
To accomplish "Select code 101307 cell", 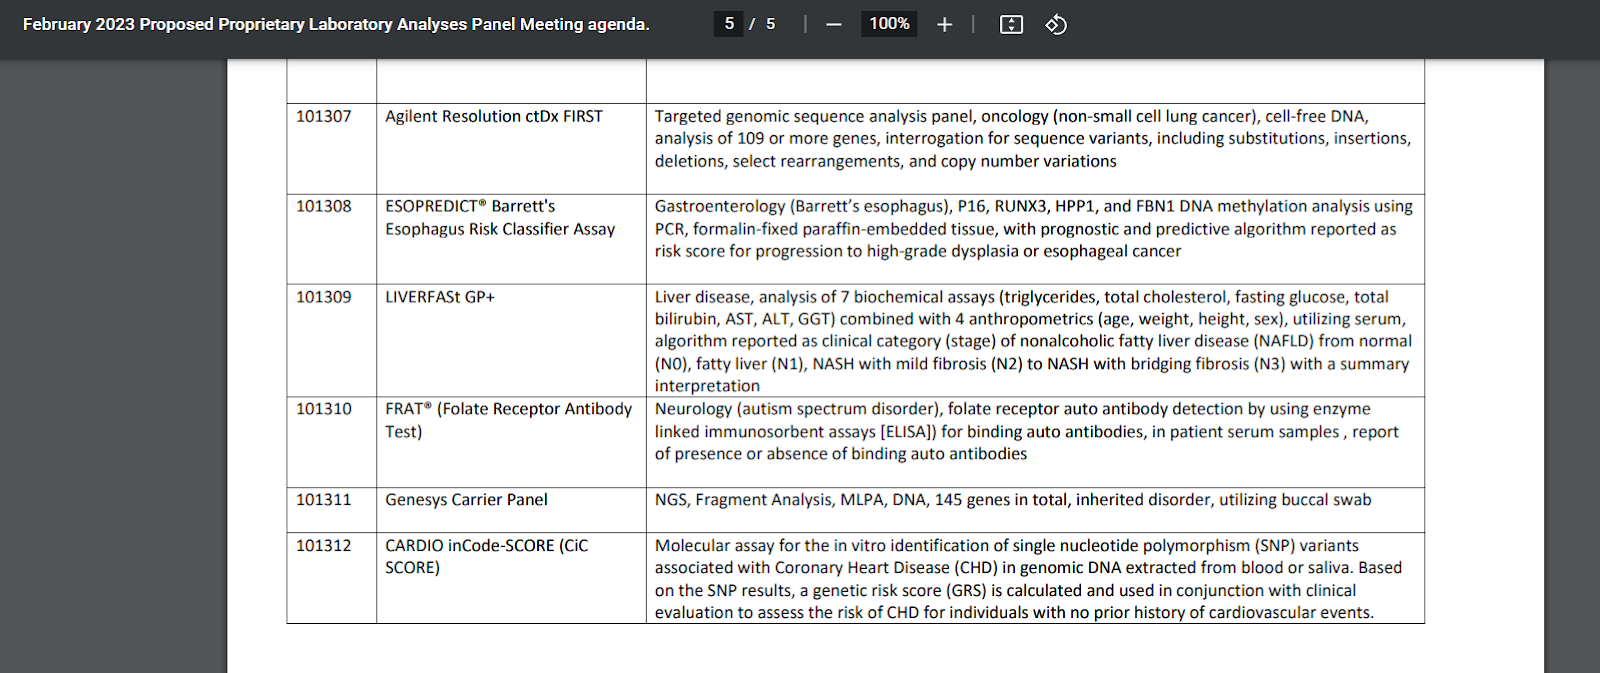I will click(332, 149).
